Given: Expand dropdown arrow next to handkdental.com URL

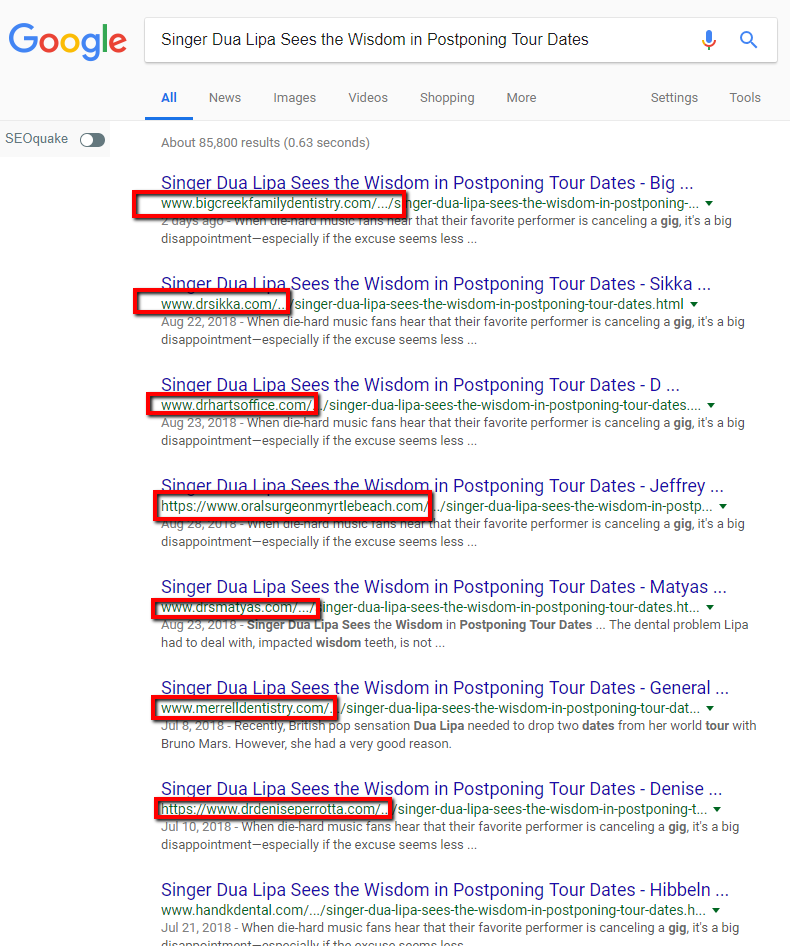Looking at the screenshot, I should point(716,910).
